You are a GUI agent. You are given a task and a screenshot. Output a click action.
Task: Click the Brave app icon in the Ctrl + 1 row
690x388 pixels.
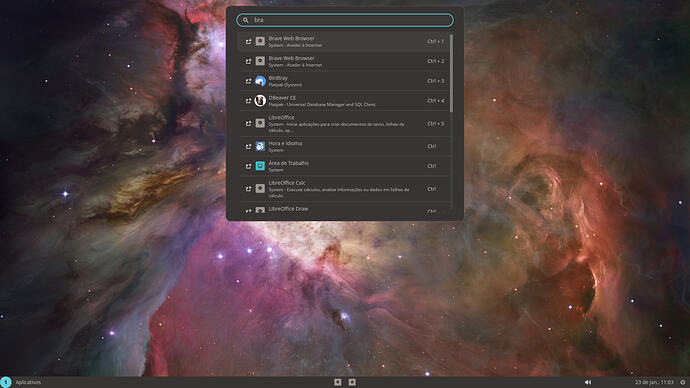(260, 41)
